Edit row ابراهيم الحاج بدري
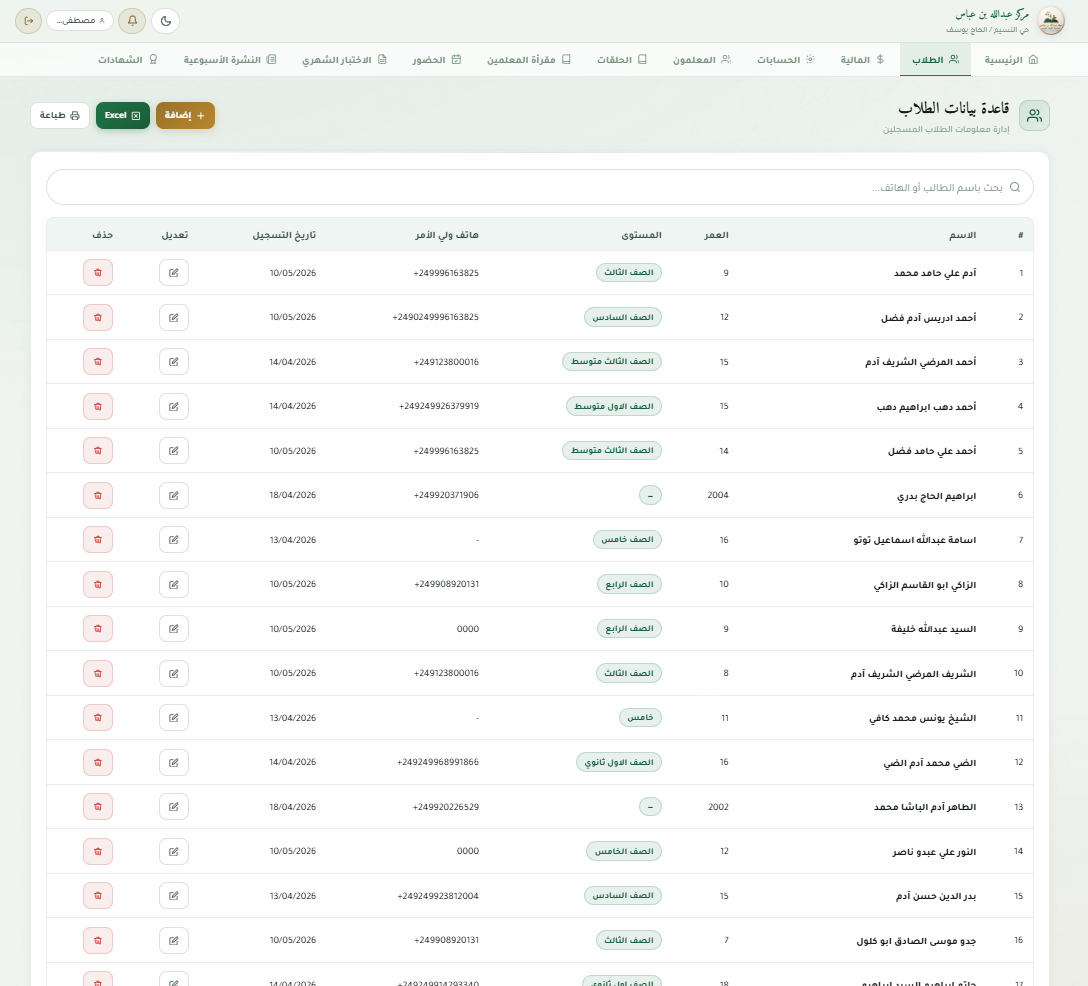1088x986 pixels. click(x=173, y=495)
